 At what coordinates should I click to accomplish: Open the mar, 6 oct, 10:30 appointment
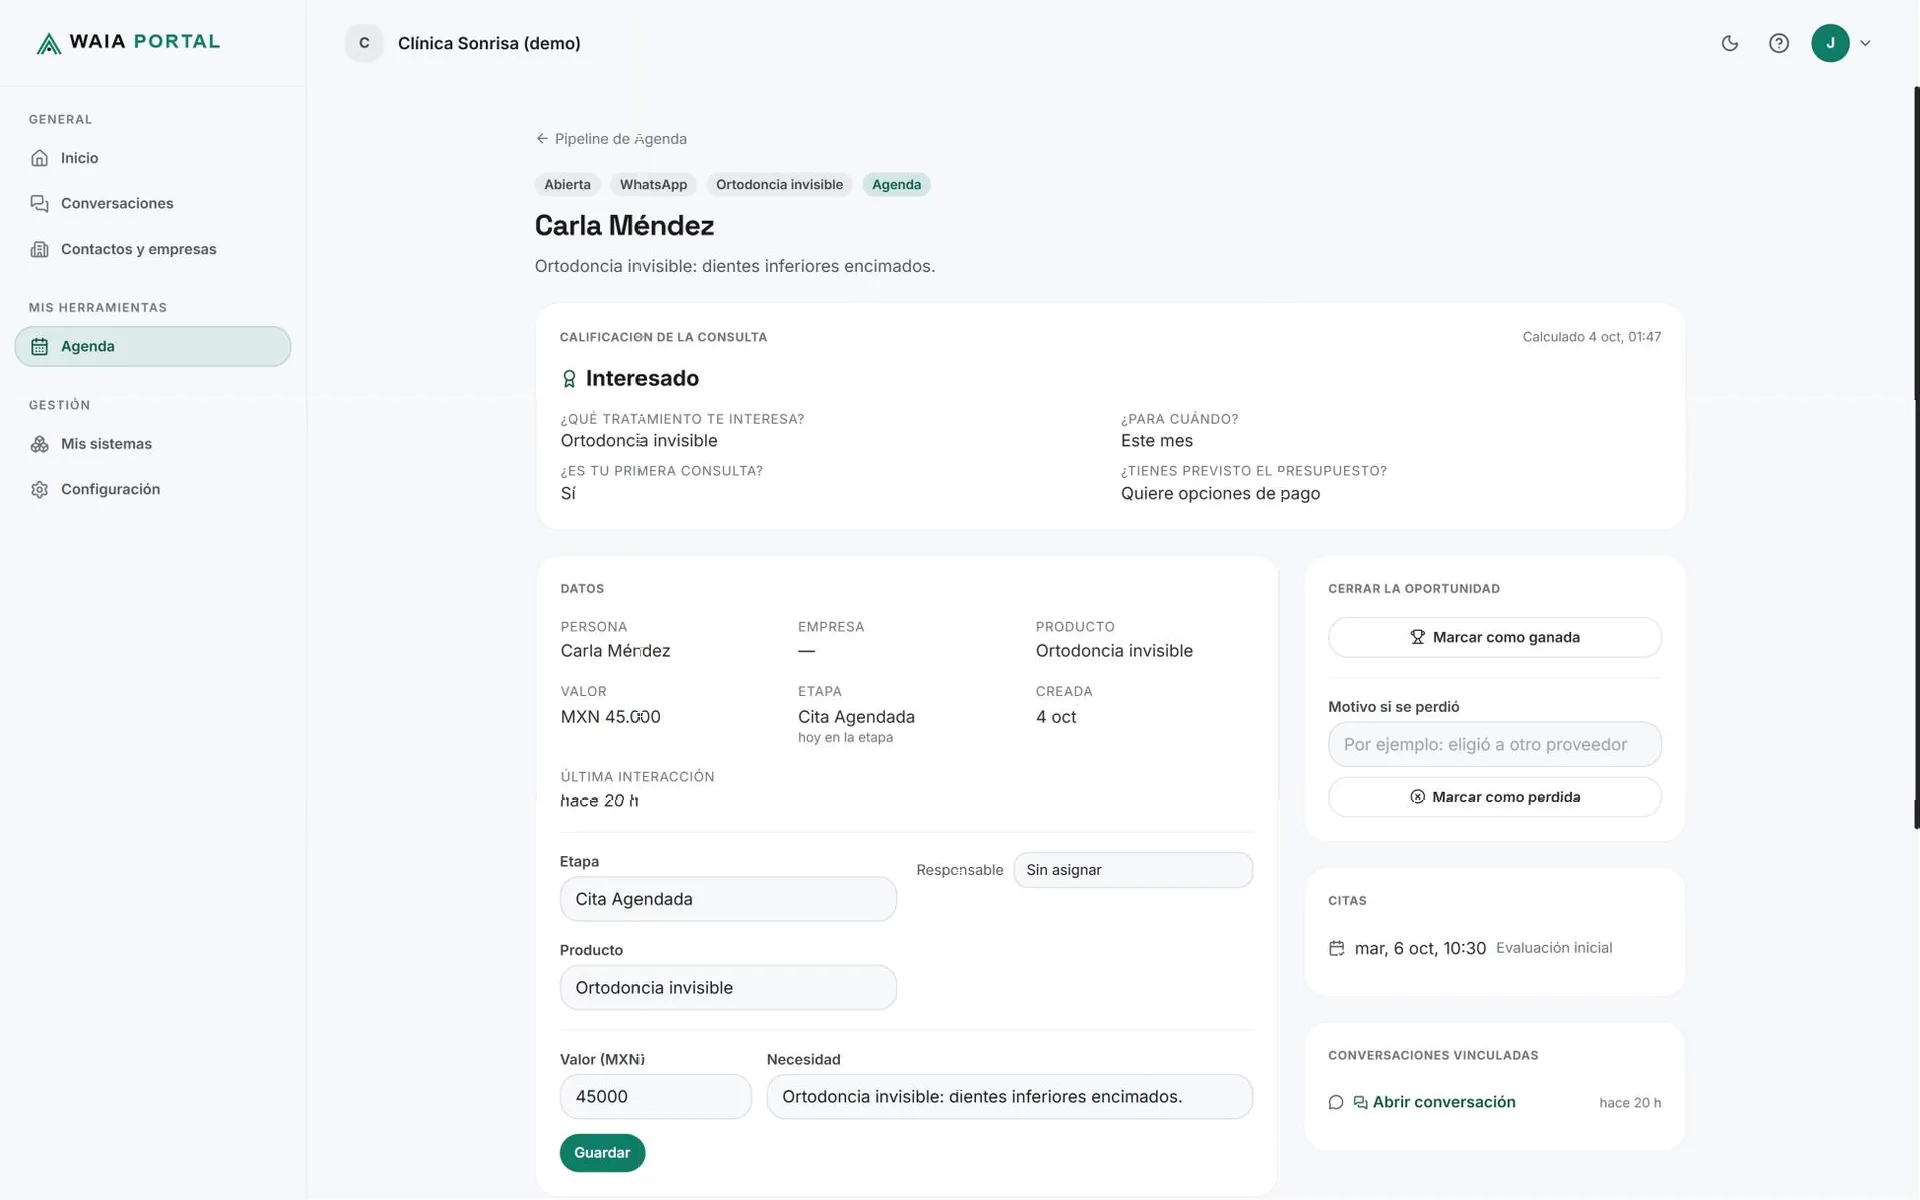(1420, 948)
